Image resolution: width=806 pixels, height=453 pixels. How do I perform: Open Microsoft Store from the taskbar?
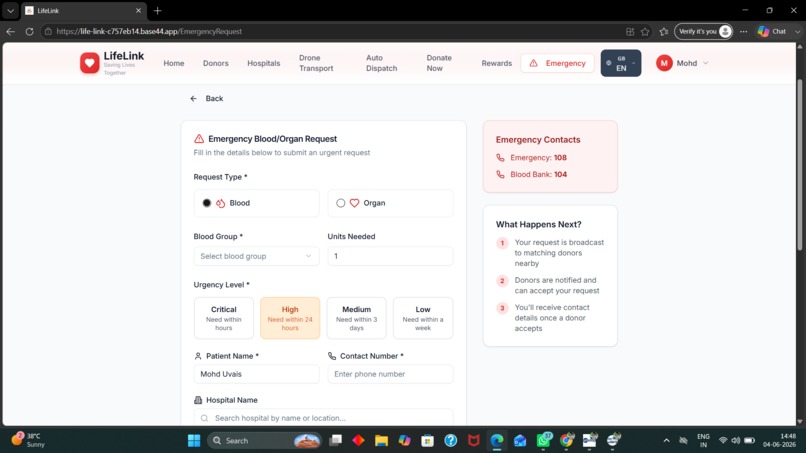point(427,441)
